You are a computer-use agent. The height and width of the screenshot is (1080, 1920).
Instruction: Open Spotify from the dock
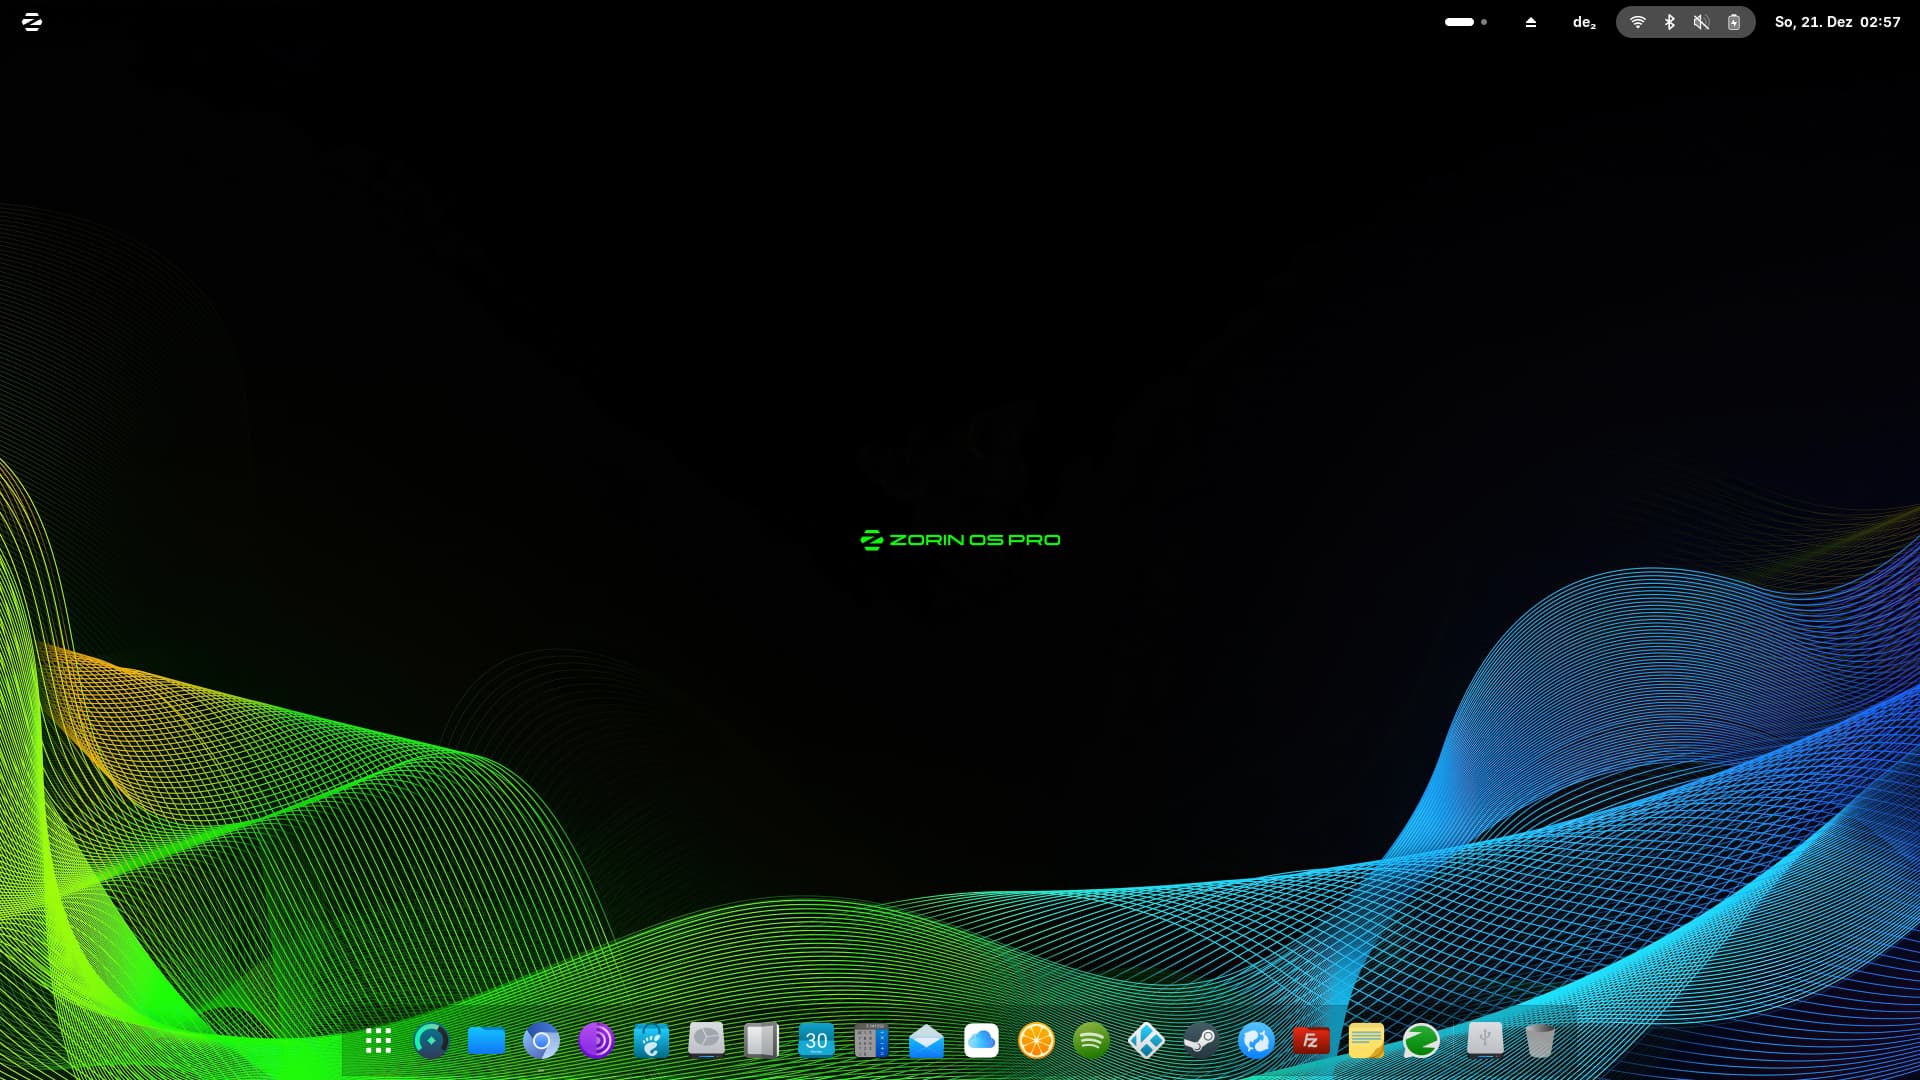(x=1091, y=1041)
